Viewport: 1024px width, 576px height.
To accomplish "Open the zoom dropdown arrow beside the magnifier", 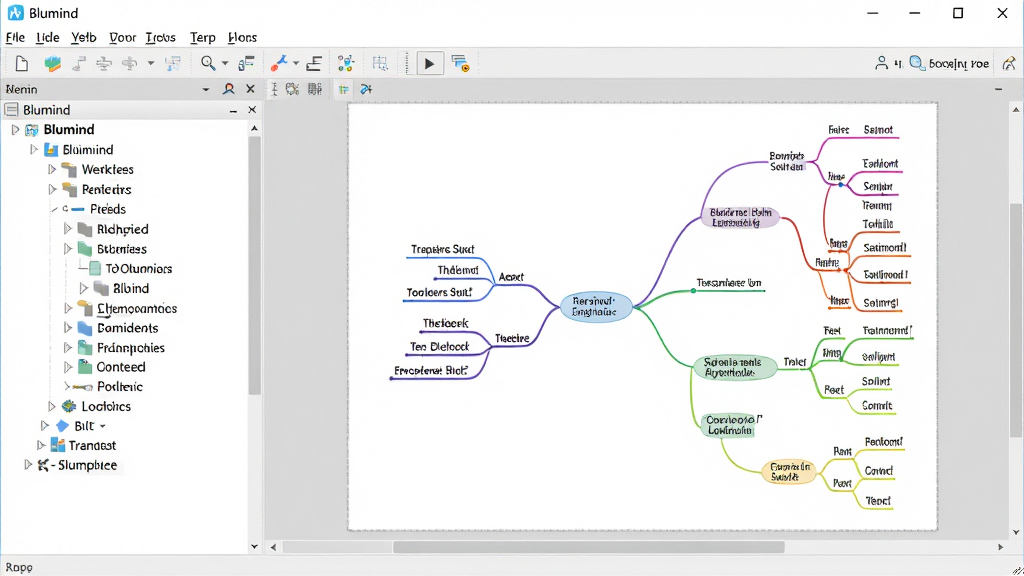I will click(x=225, y=63).
